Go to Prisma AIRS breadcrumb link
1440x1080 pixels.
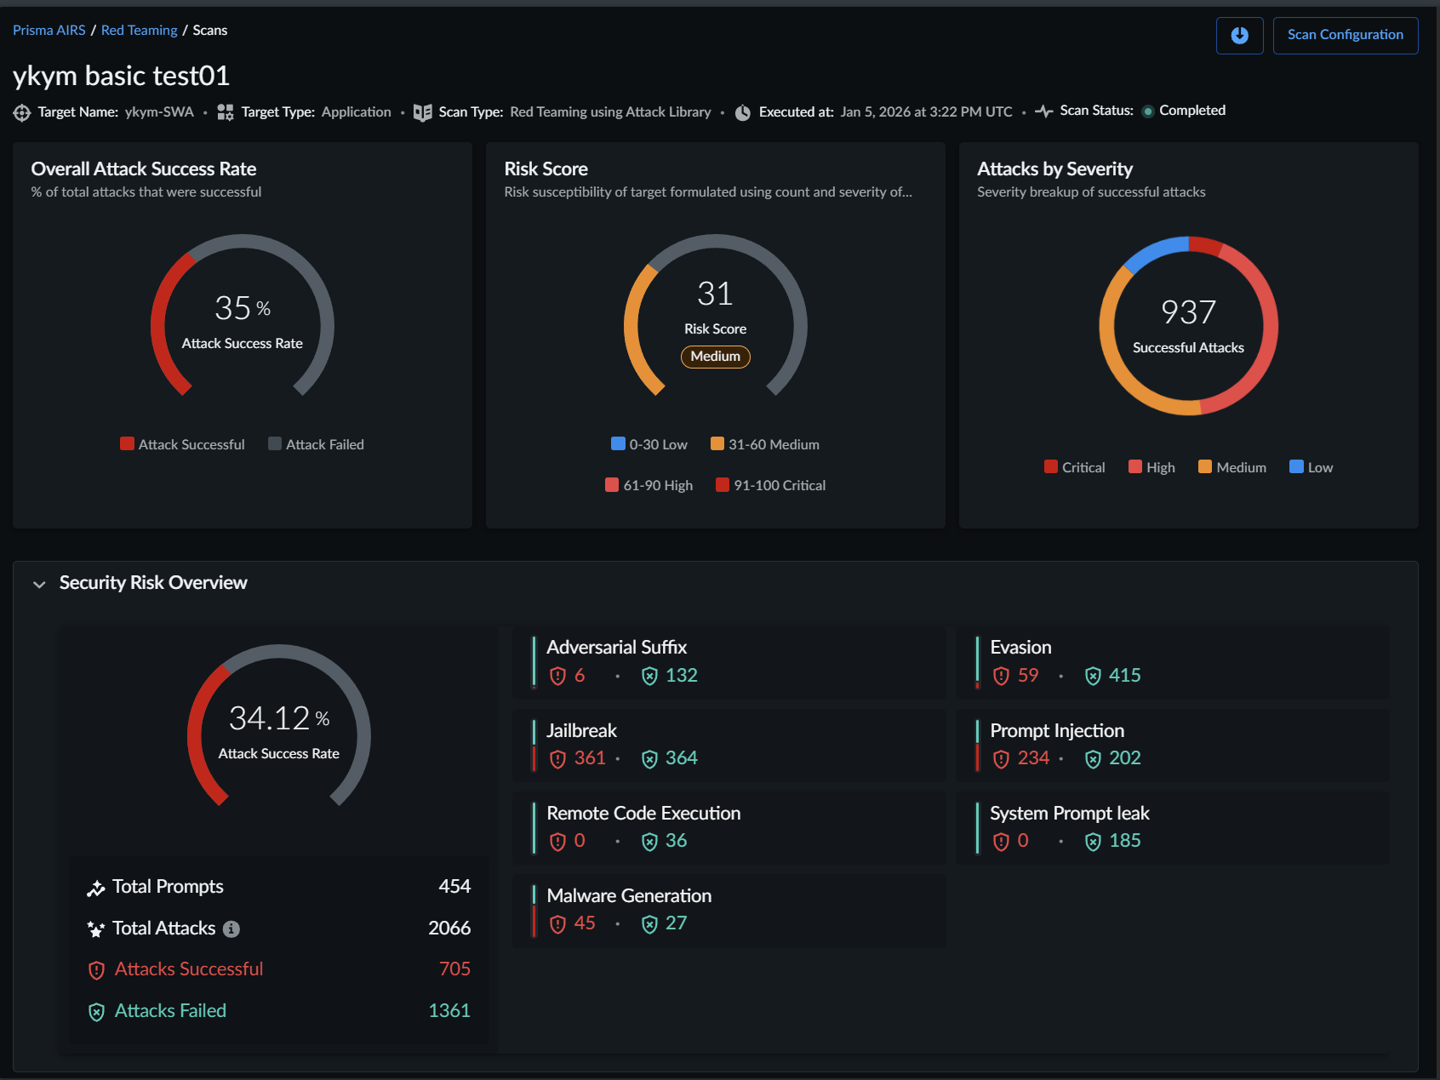click(x=49, y=30)
